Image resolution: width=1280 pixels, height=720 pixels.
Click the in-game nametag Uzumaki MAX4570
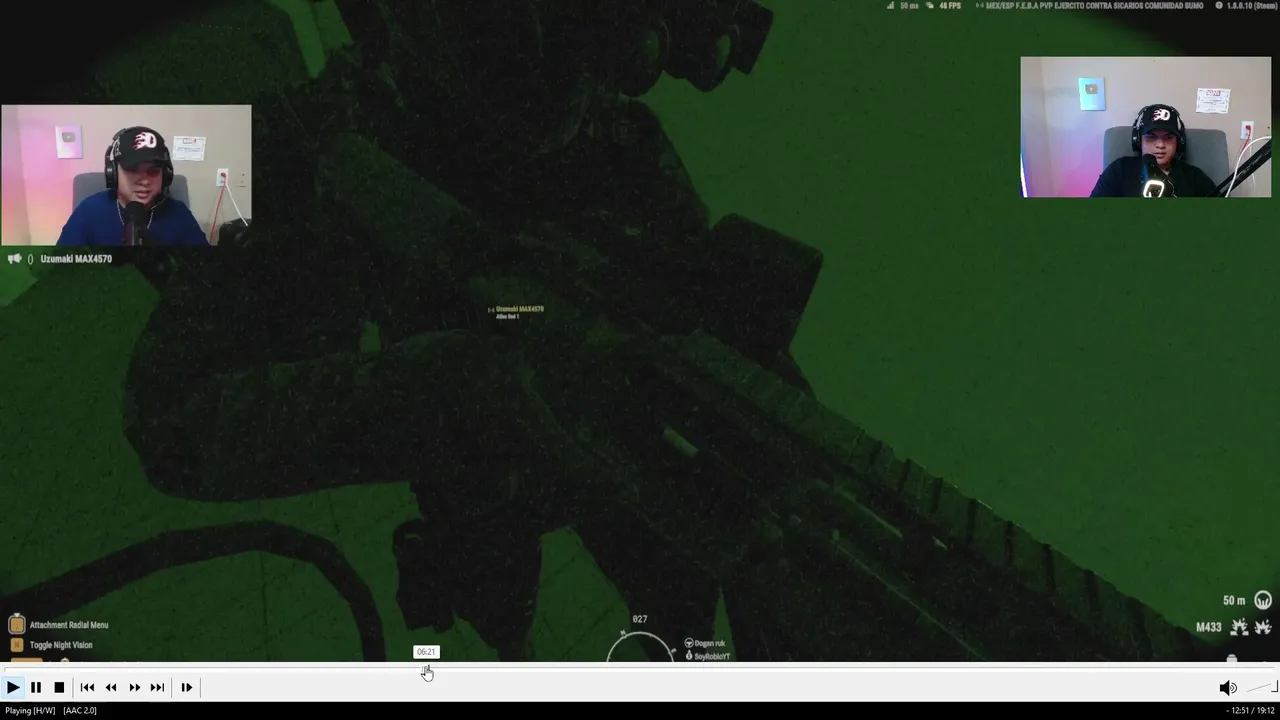click(x=519, y=309)
